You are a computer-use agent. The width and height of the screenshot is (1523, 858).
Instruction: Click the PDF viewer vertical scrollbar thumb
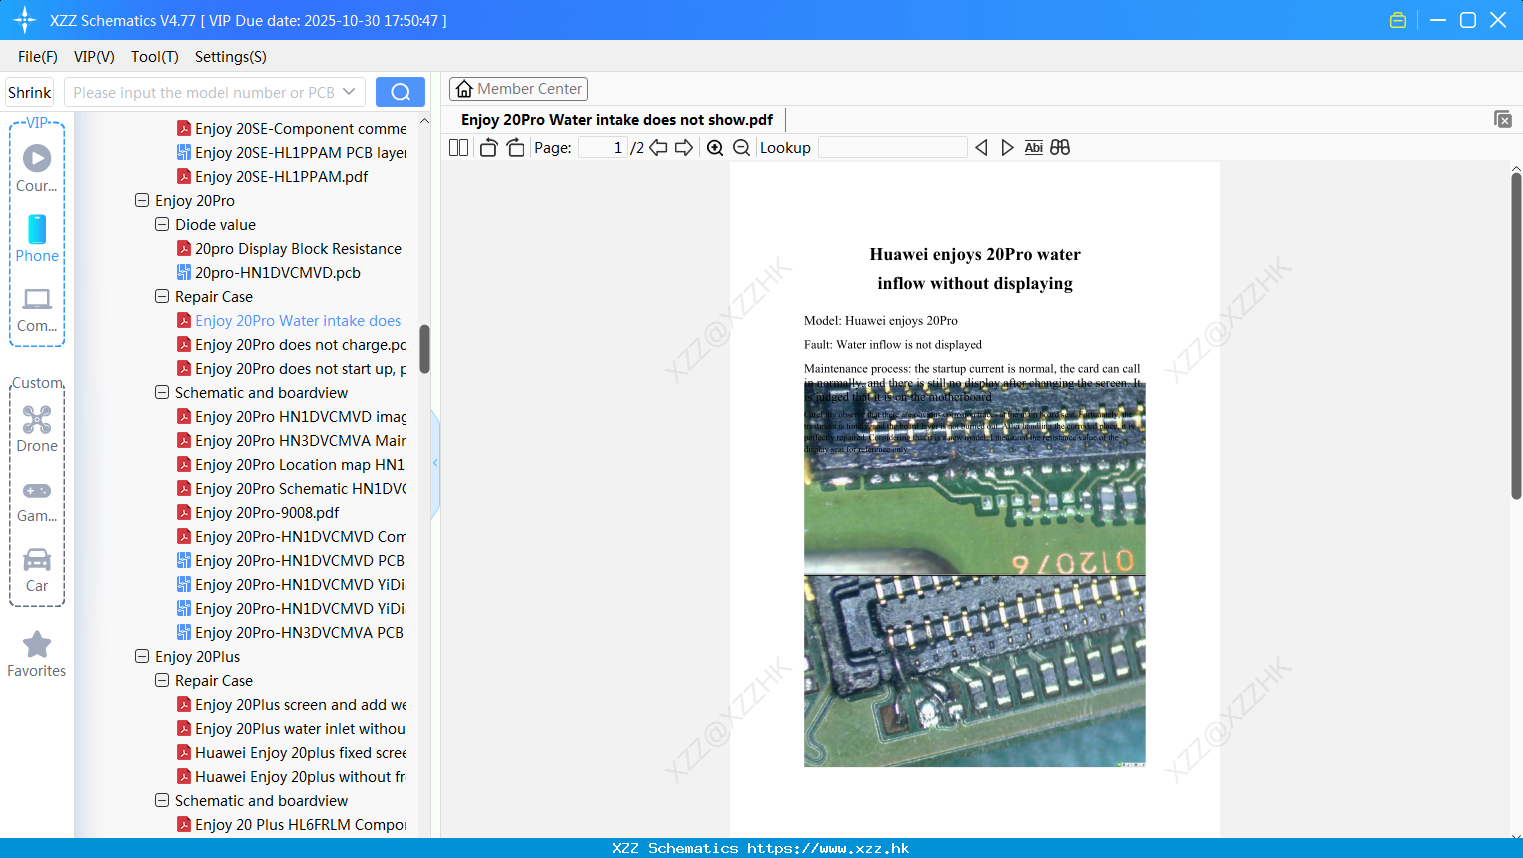tap(1516, 336)
